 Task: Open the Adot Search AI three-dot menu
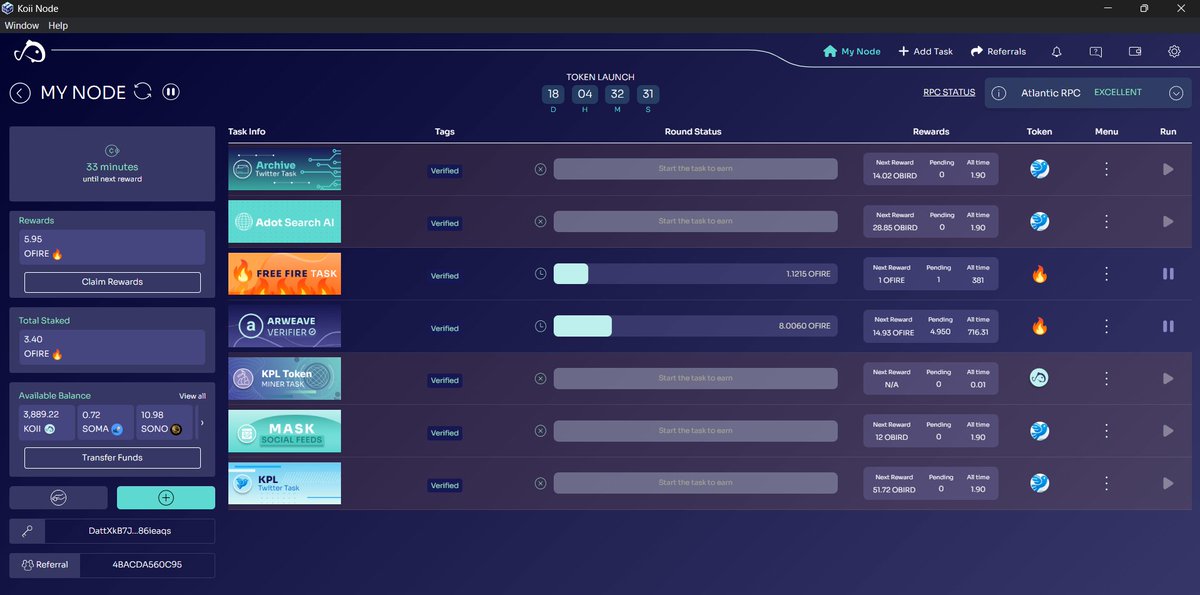coord(1106,222)
